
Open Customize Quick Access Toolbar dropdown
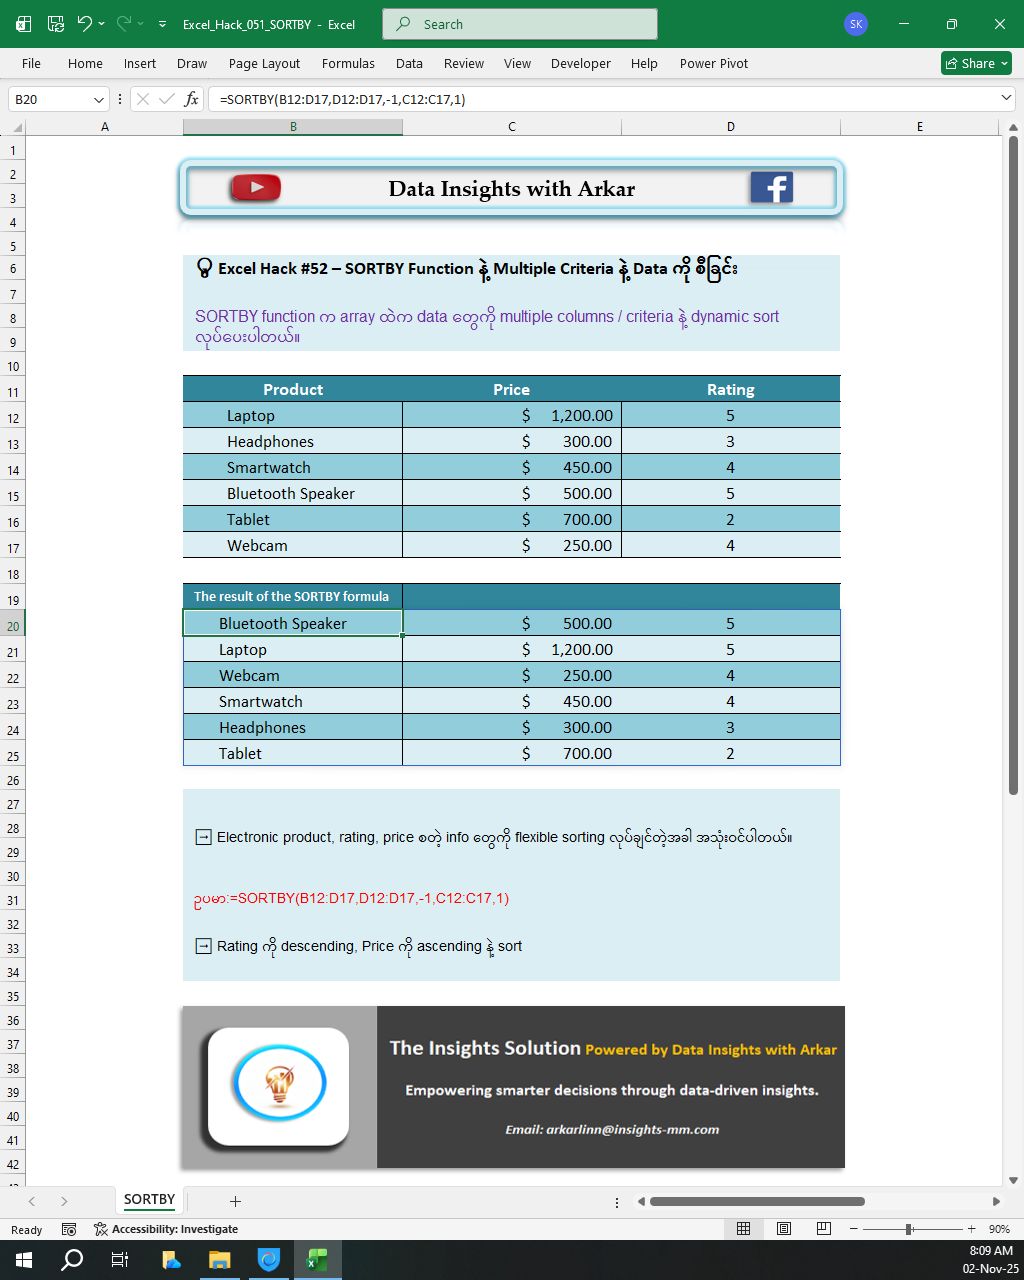coord(162,24)
